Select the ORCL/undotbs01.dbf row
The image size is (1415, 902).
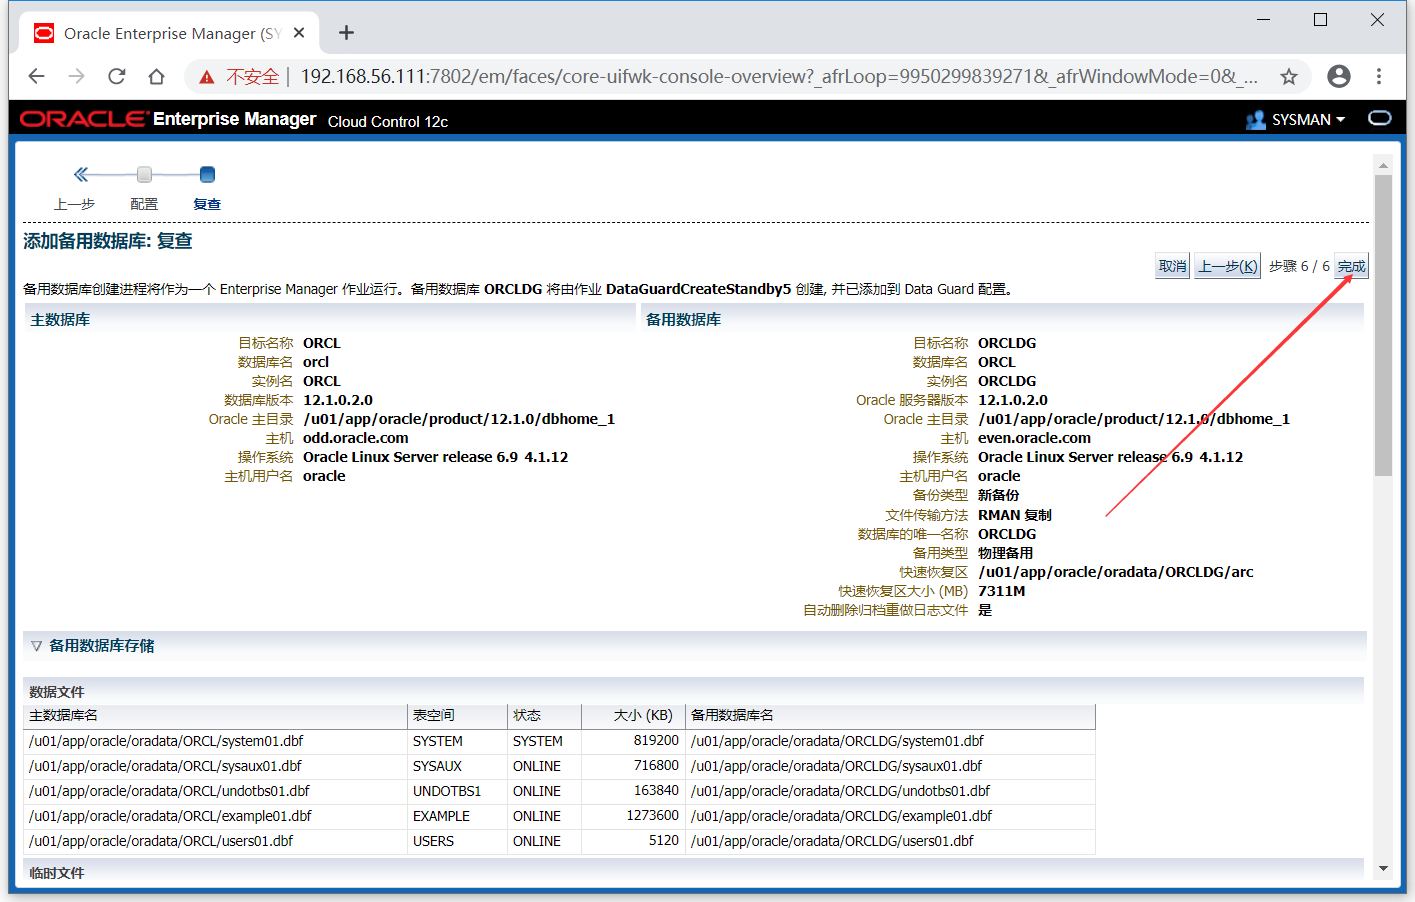point(559,791)
